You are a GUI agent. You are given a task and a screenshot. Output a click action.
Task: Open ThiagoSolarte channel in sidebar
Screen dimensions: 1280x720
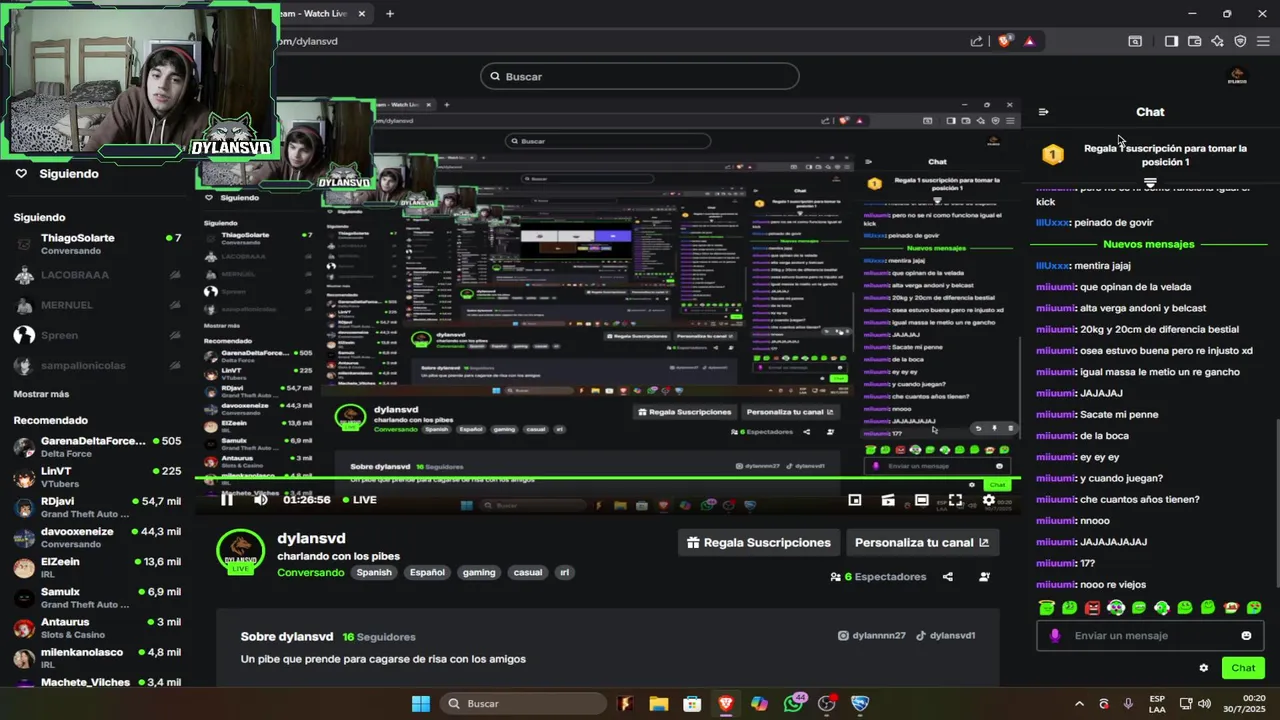click(x=97, y=244)
